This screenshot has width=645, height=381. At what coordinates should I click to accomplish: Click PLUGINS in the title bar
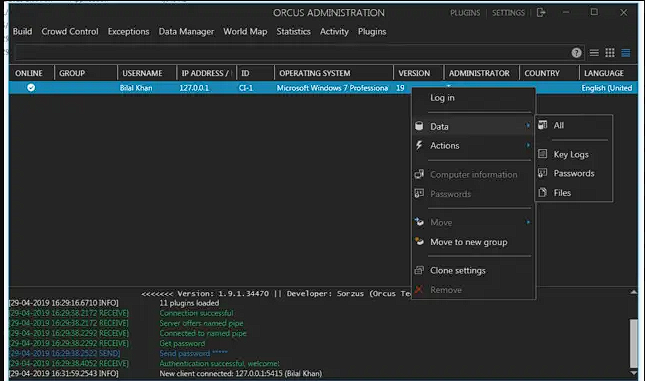point(465,13)
